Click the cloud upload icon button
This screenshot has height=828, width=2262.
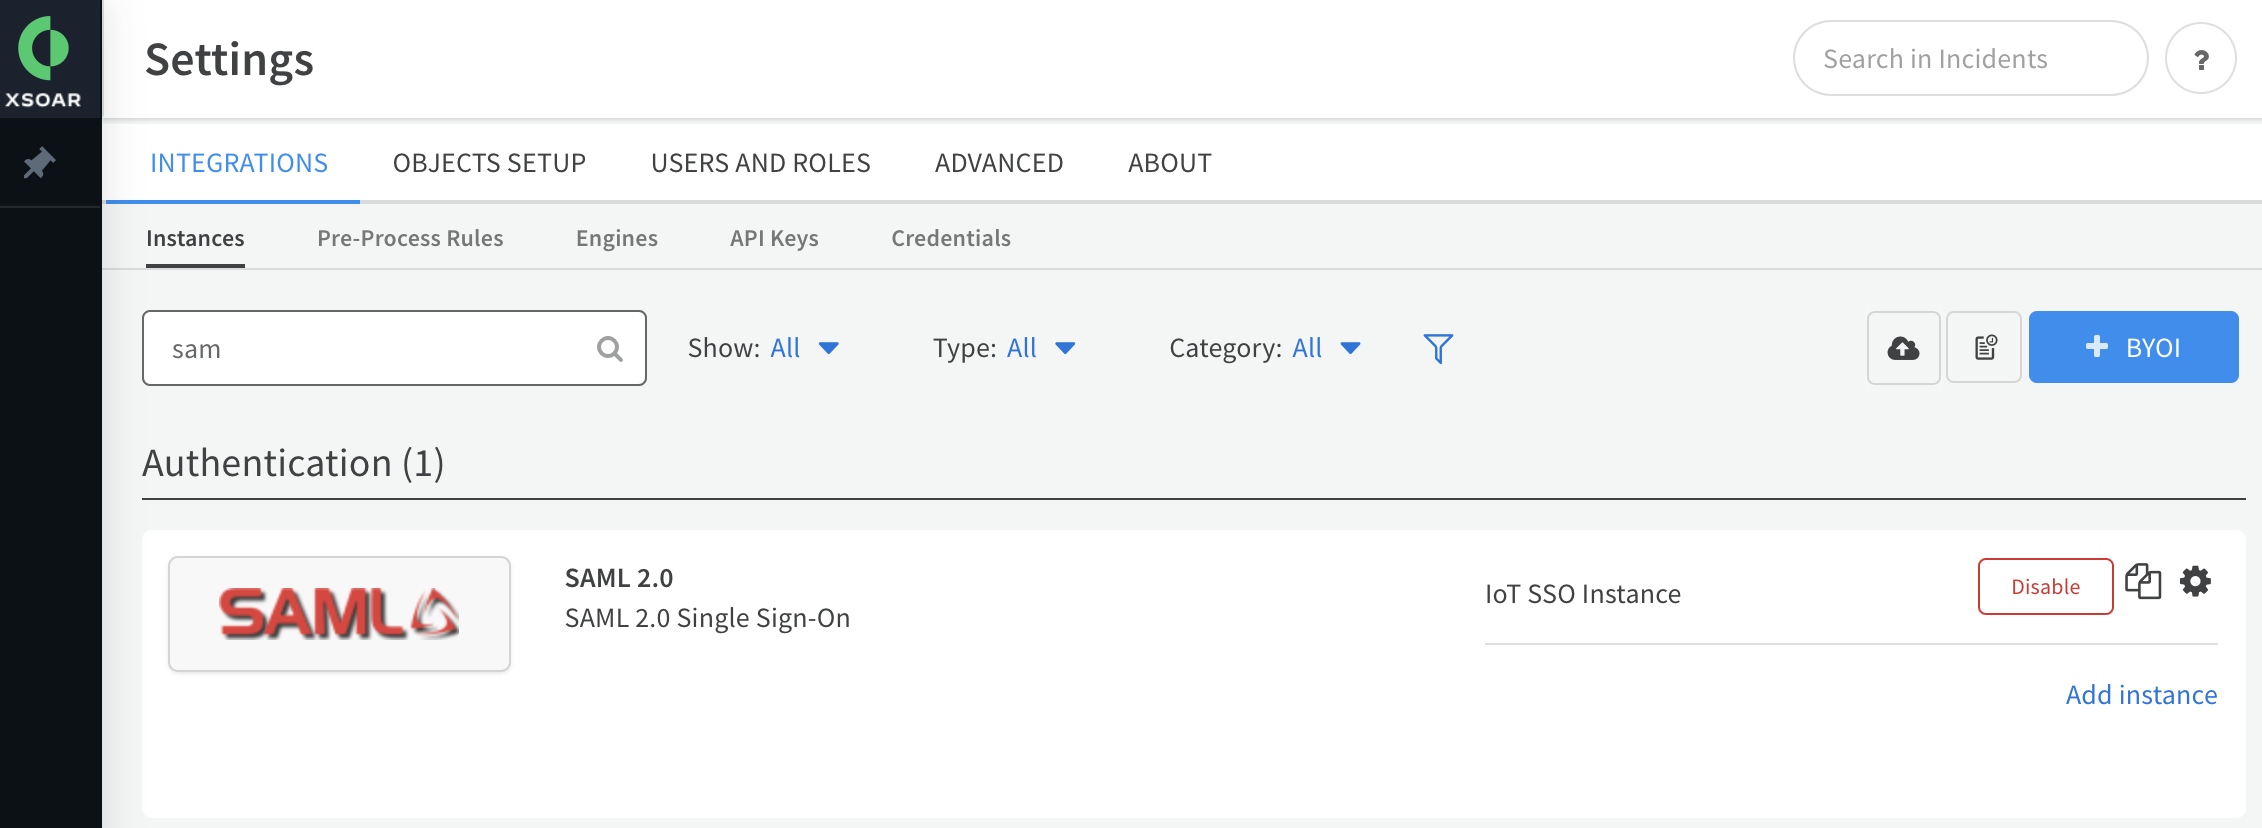tap(1903, 348)
